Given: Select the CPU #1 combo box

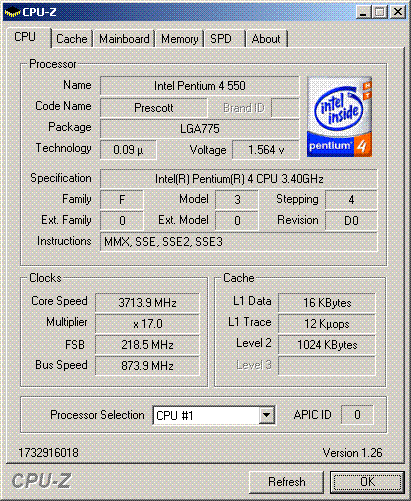Looking at the screenshot, I should coord(214,415).
